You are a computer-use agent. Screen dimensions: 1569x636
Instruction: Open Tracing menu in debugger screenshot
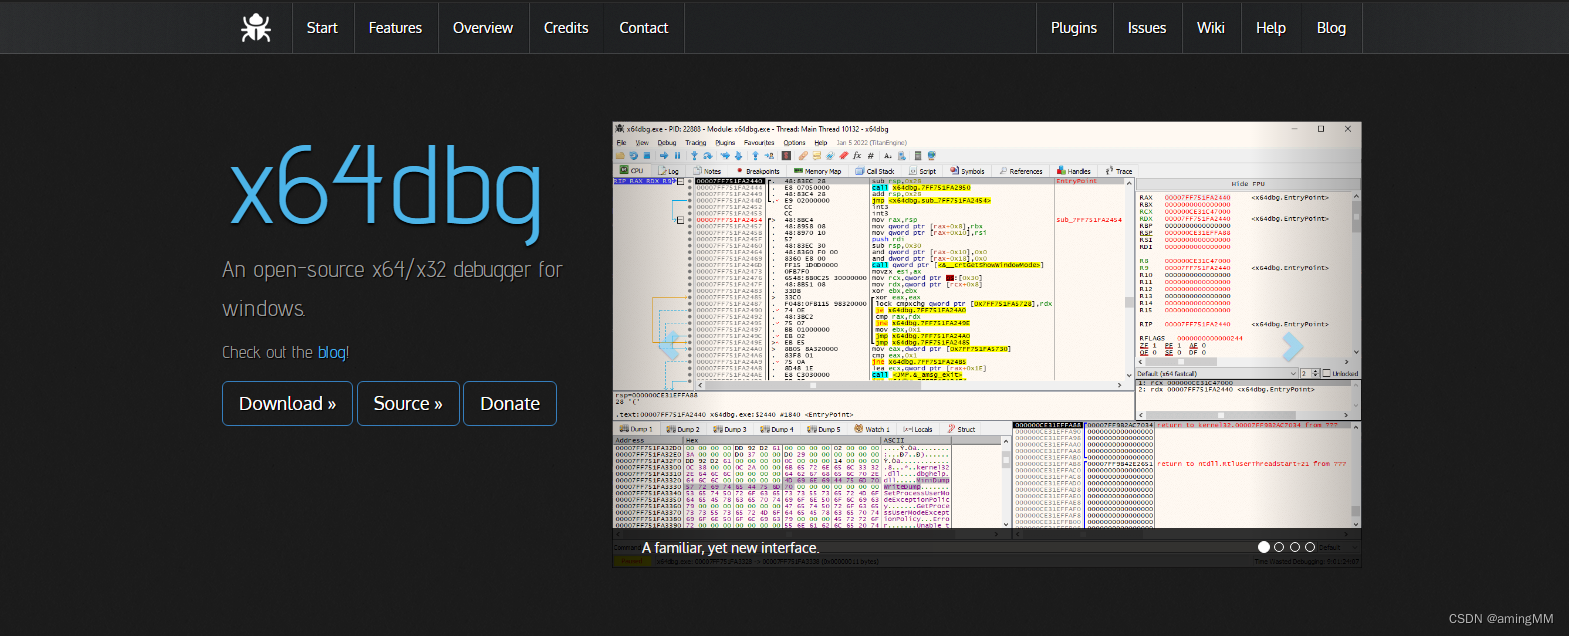(695, 143)
